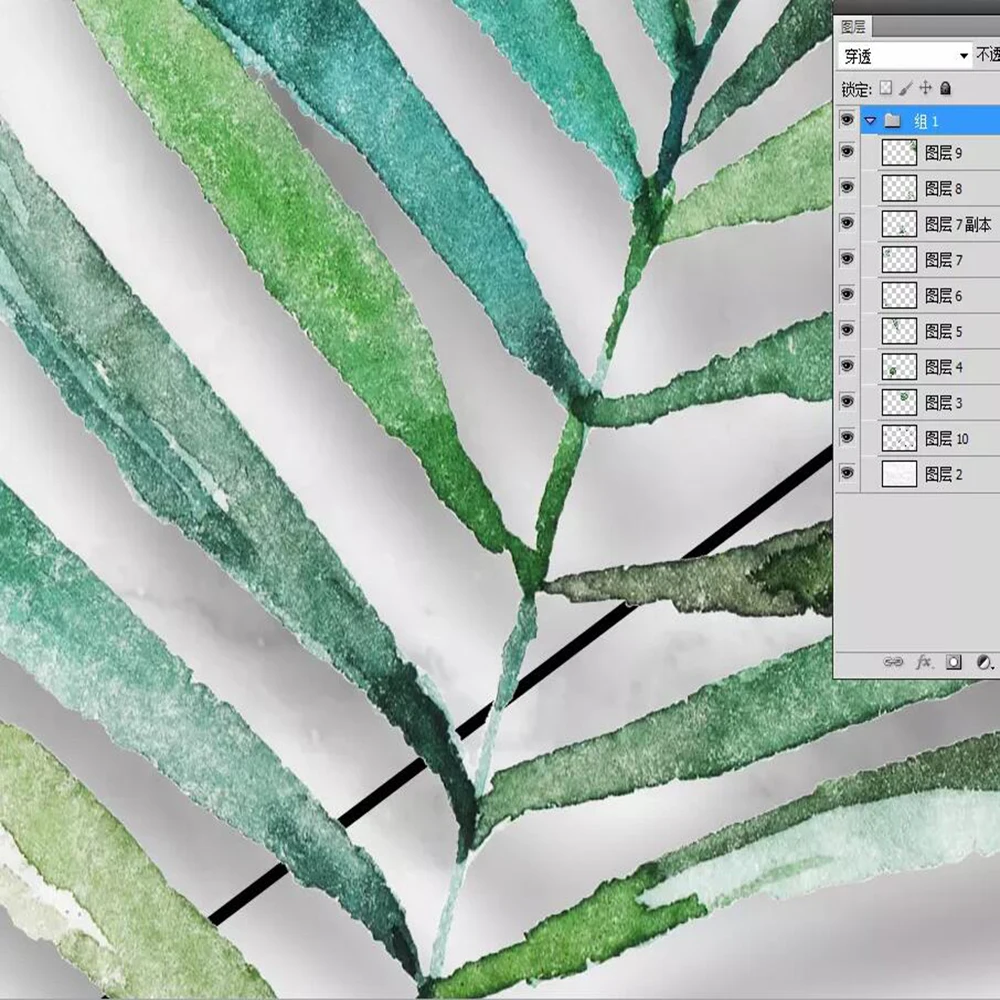Select the 图层 9 thumbnail
Image resolution: width=1000 pixels, height=1000 pixels.
pyautogui.click(x=899, y=152)
